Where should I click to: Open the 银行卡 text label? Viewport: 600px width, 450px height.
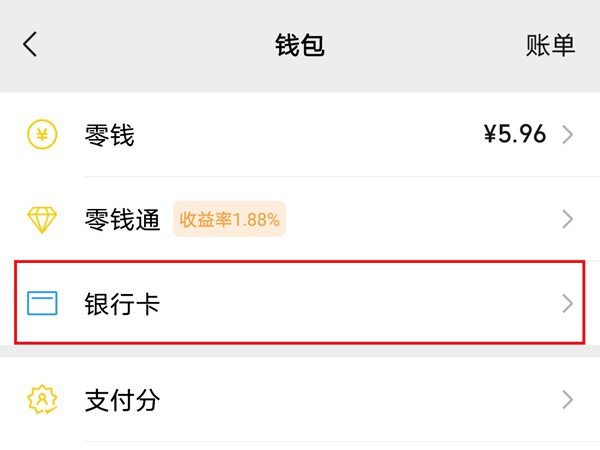pos(122,303)
